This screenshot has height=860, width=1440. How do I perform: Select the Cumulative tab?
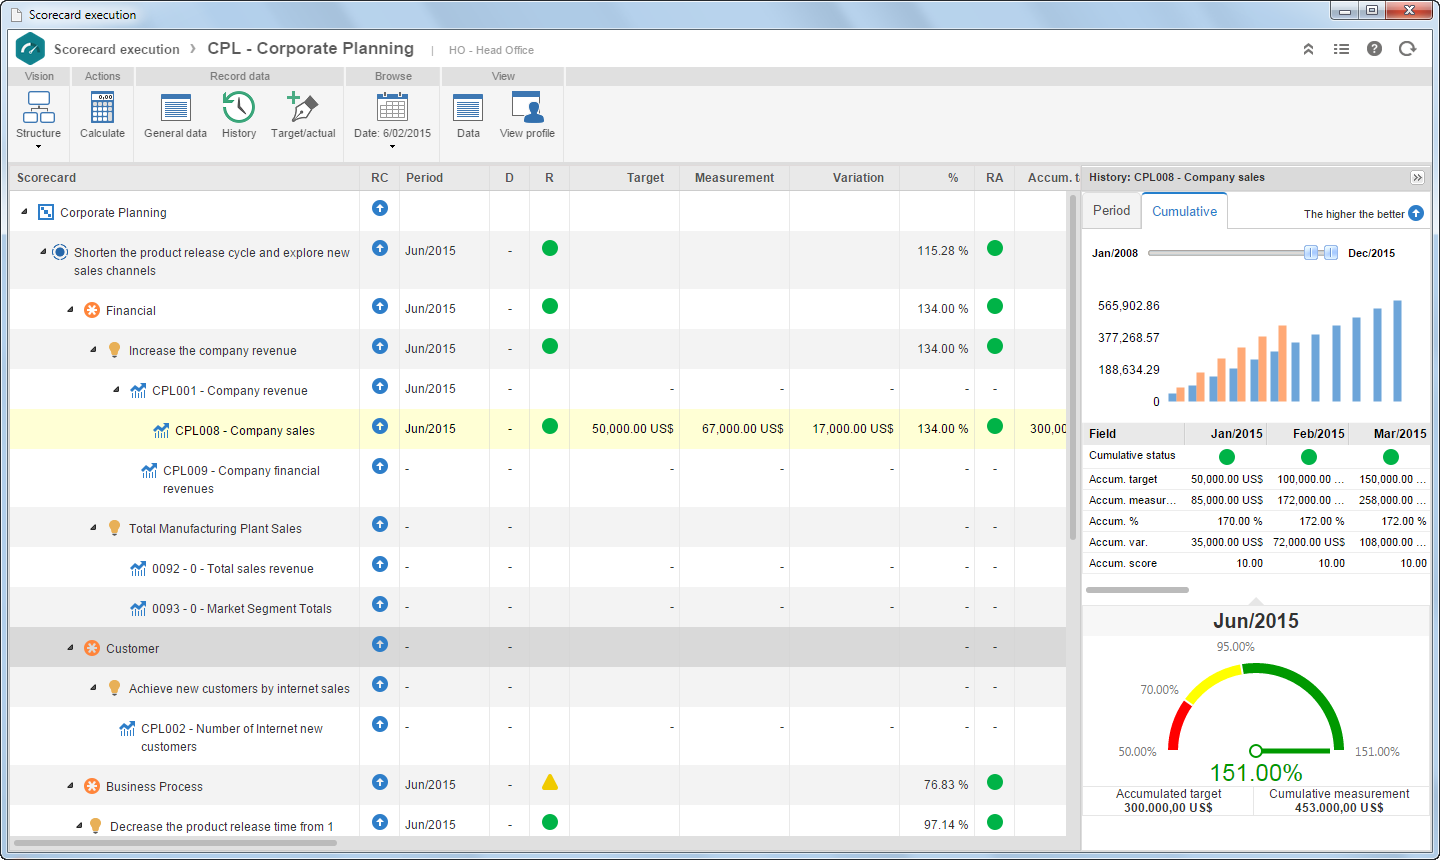coord(1184,211)
